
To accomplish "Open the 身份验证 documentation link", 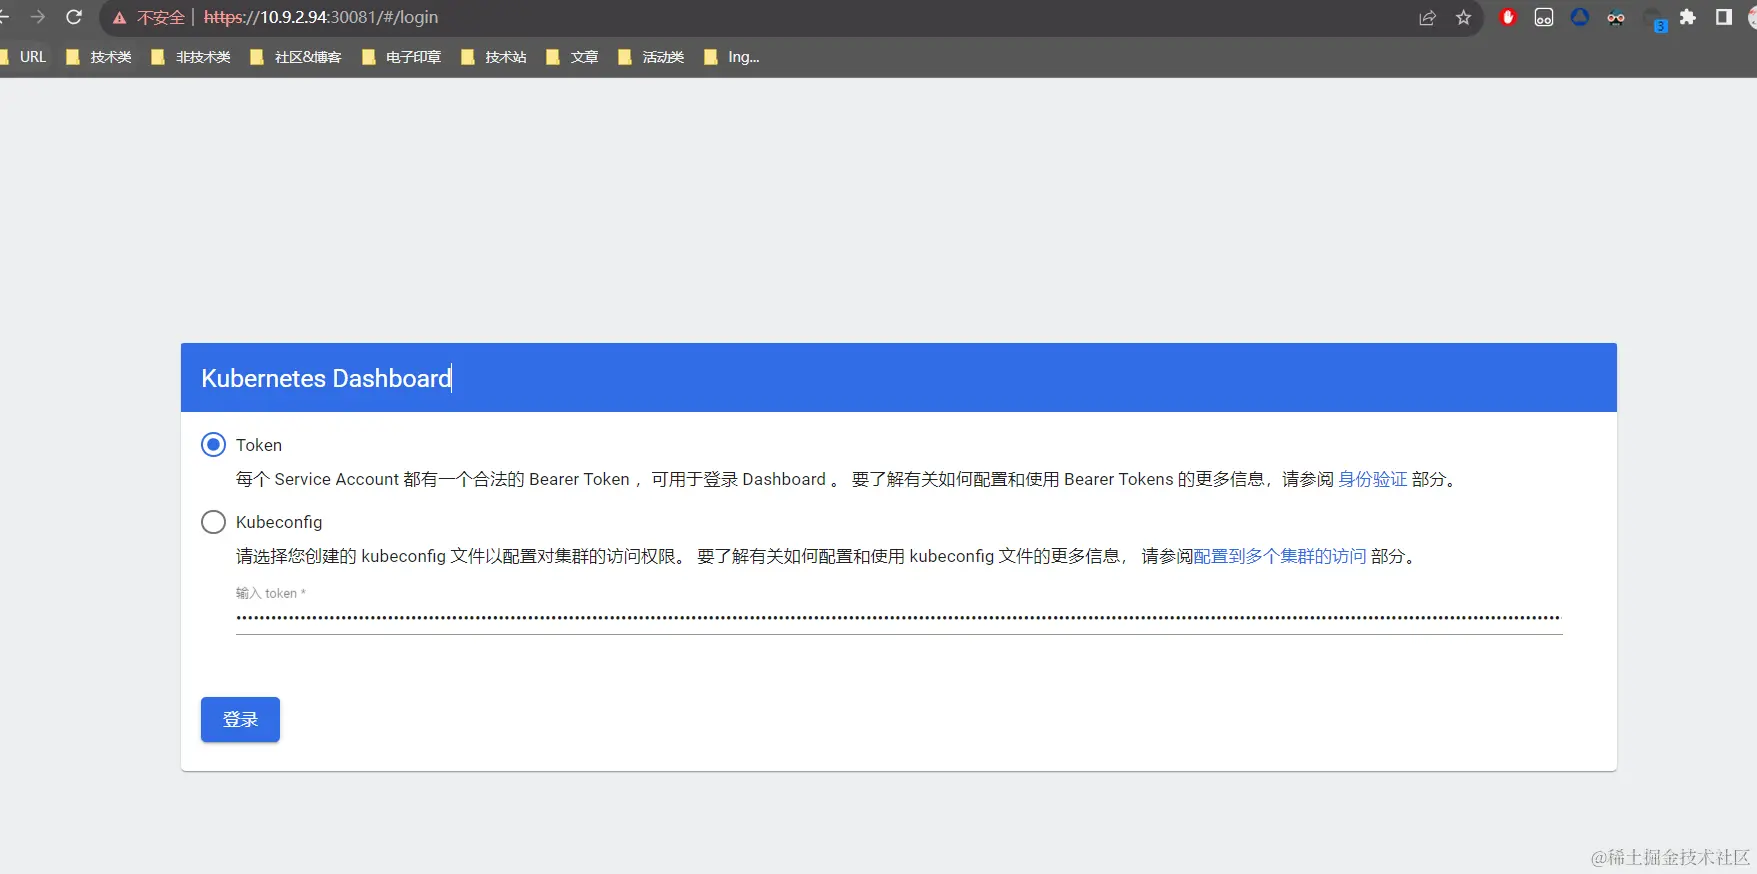I will click(x=1372, y=479).
